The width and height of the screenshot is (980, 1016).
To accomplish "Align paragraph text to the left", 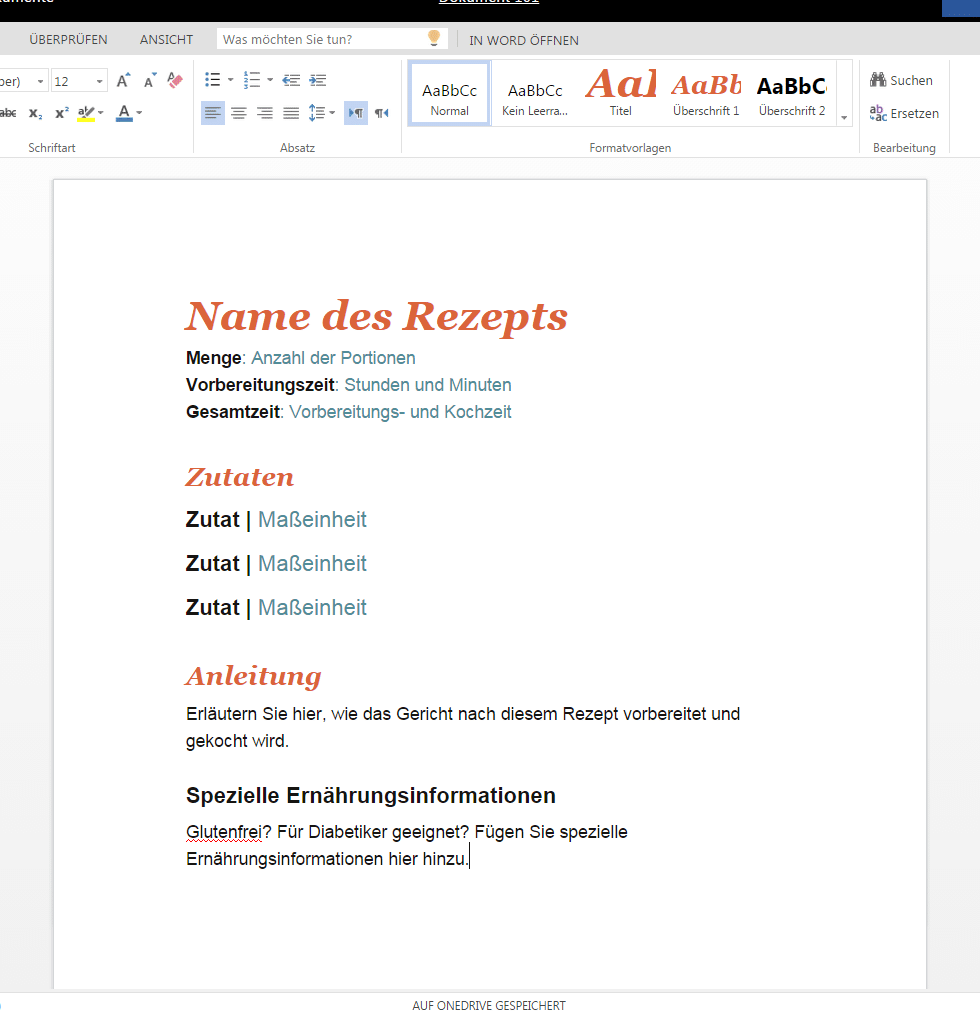I will (x=213, y=113).
